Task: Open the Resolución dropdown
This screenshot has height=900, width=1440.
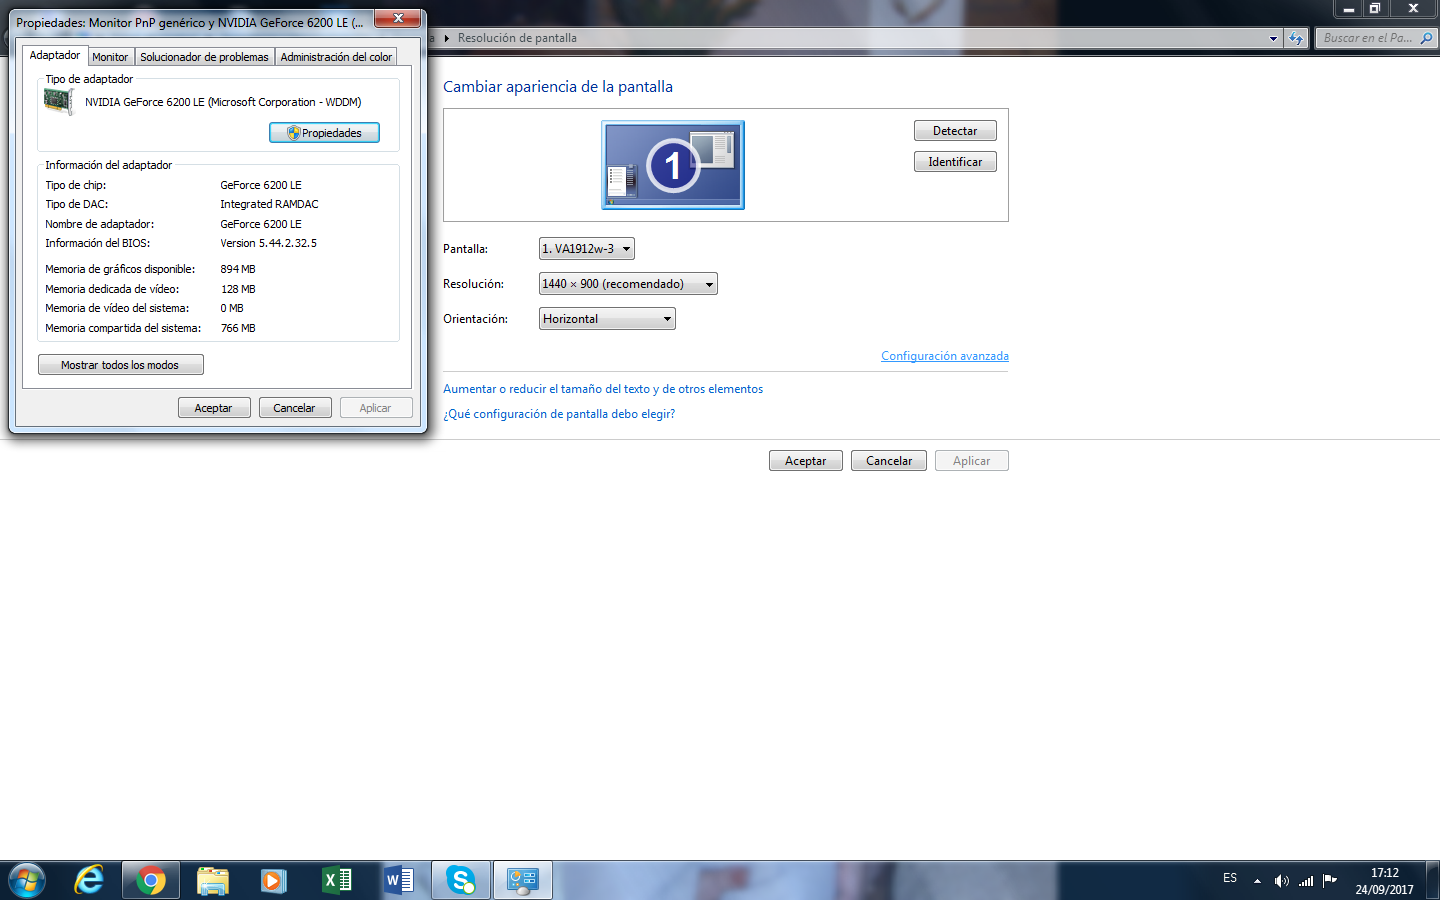Action: coord(628,284)
